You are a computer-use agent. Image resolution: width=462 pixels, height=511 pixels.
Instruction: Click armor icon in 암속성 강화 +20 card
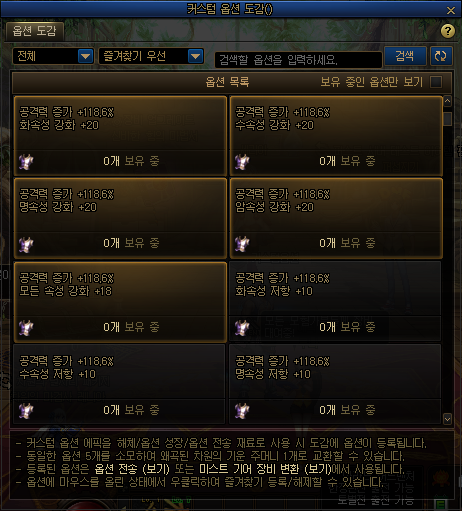click(242, 244)
